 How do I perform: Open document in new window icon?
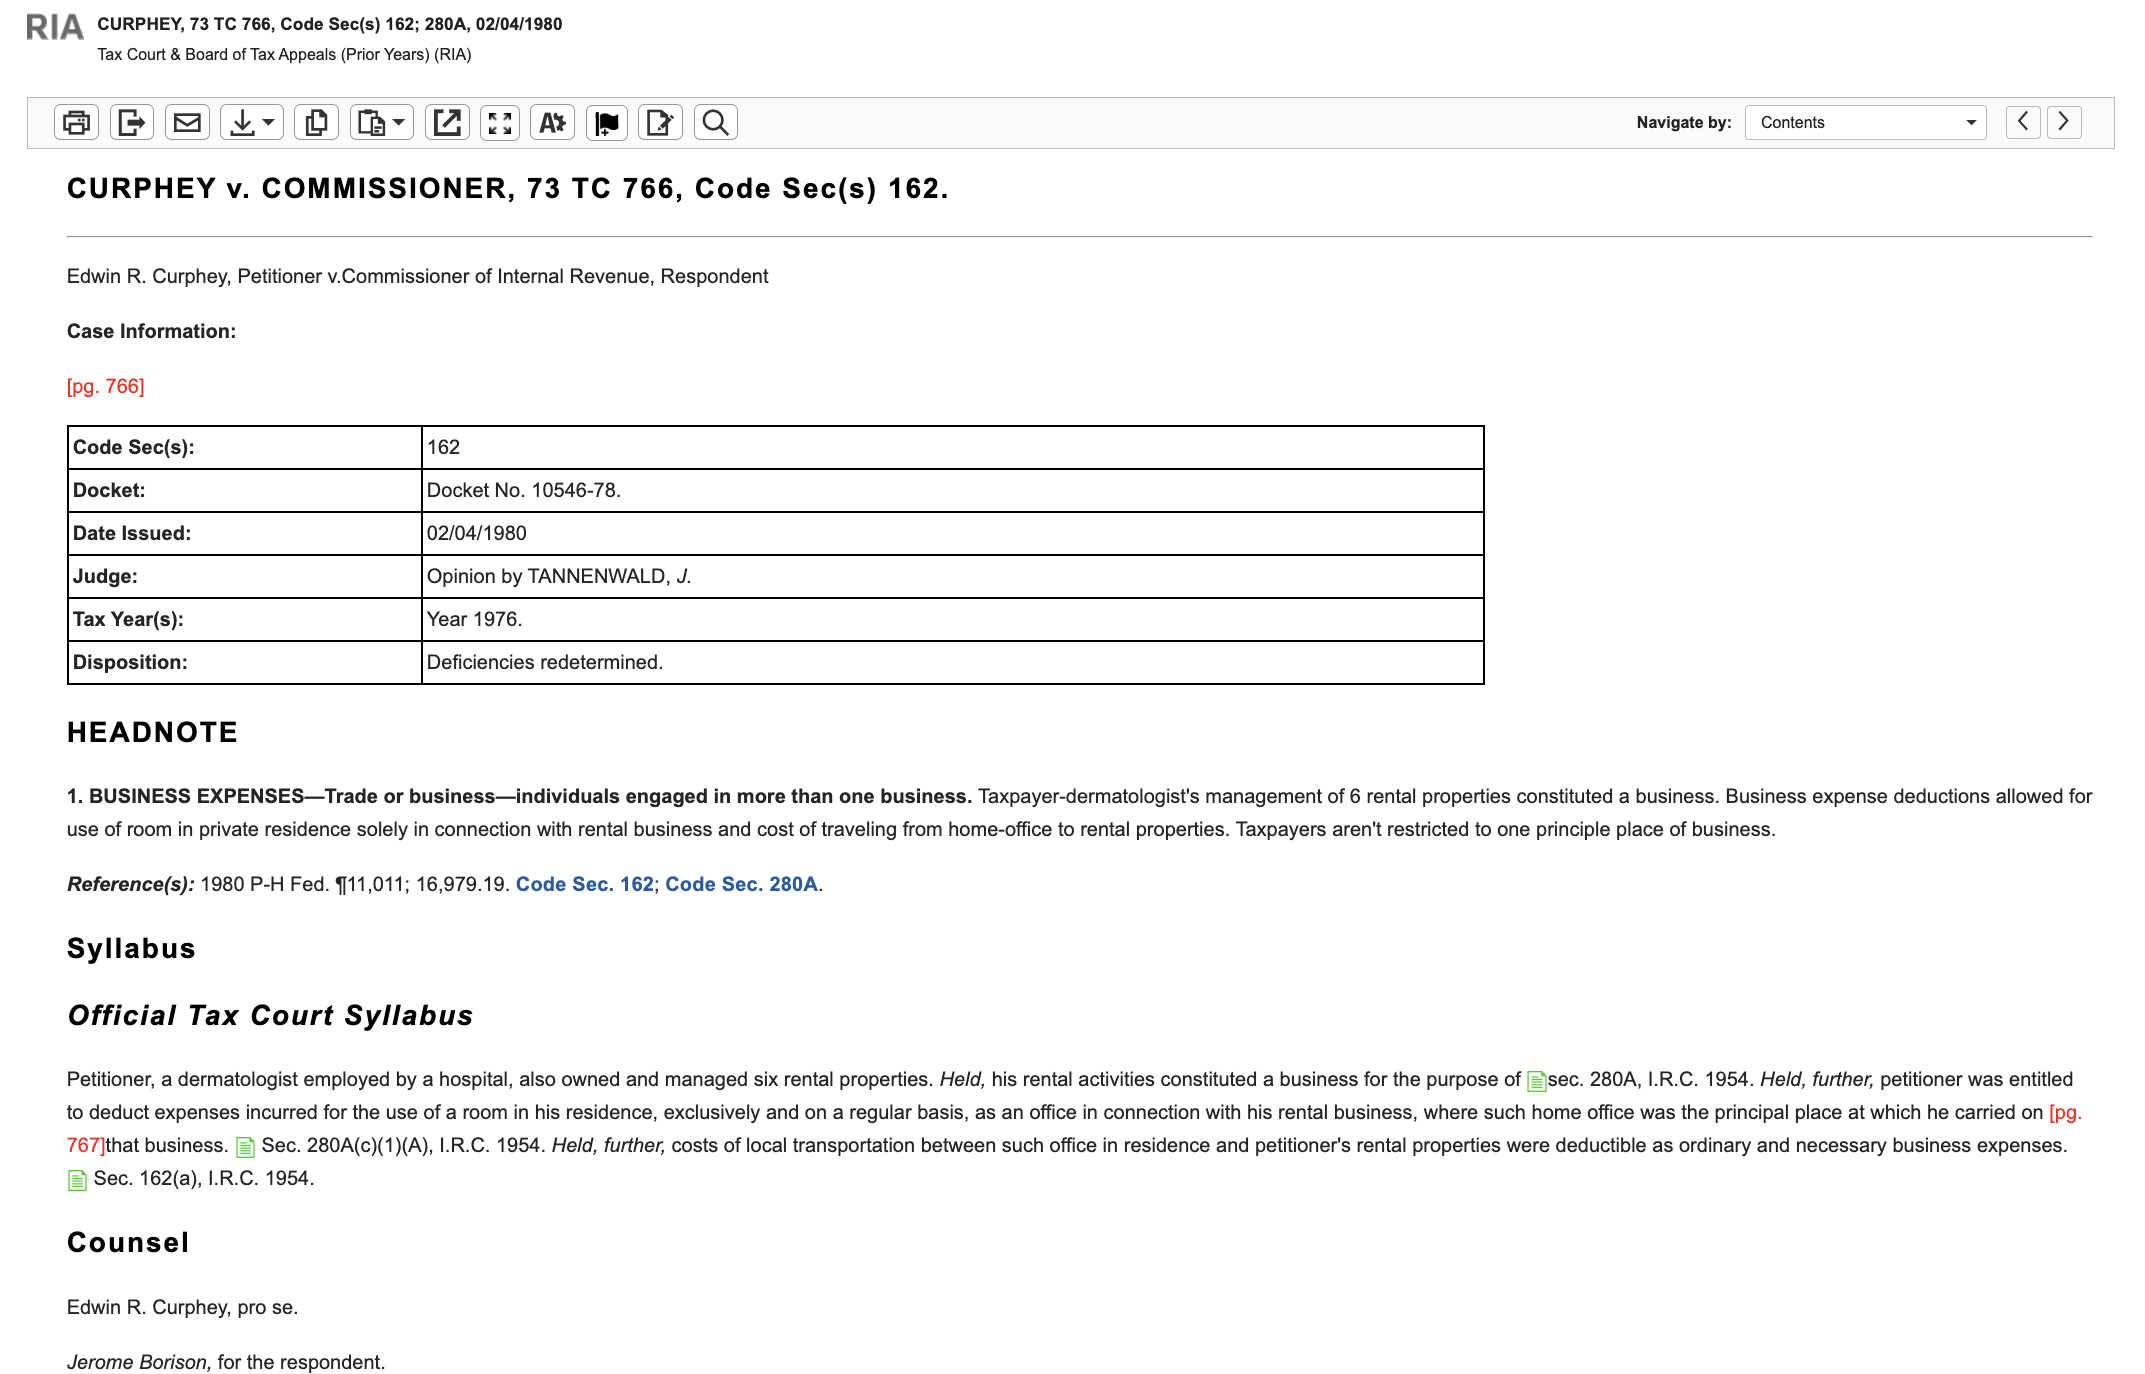(x=447, y=122)
